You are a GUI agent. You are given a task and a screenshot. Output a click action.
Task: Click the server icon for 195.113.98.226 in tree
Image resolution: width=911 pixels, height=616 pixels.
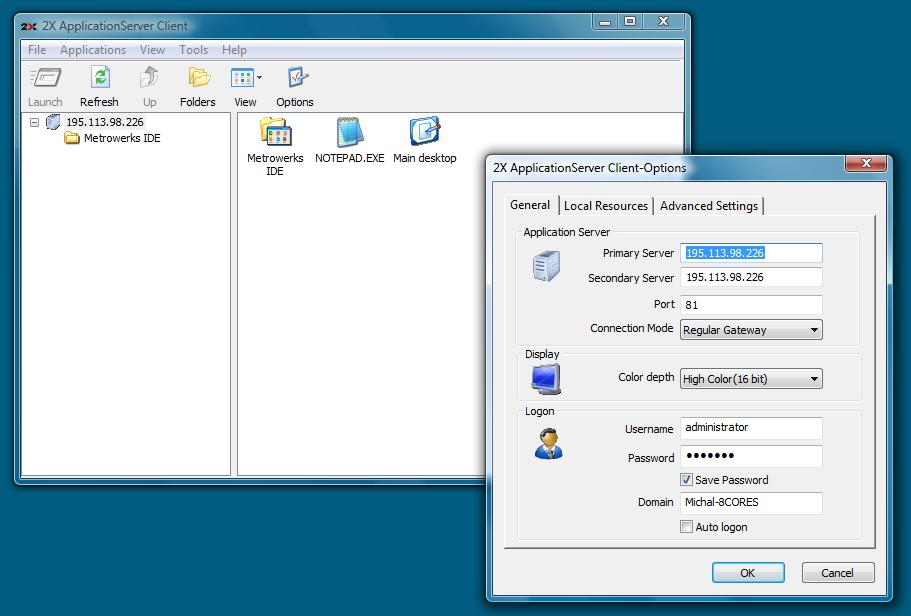pos(53,122)
